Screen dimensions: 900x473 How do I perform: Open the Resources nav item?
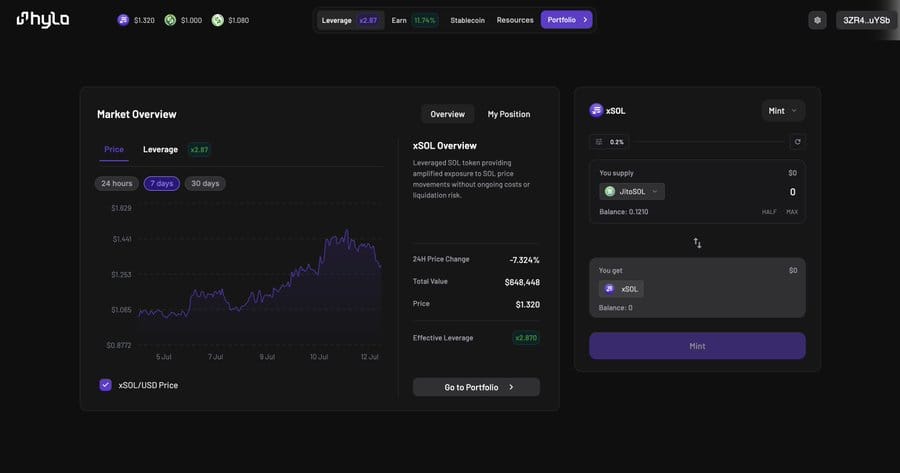pyautogui.click(x=515, y=20)
